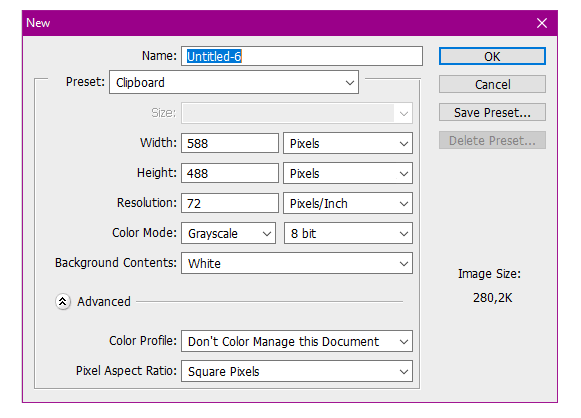This screenshot has width=581, height=418.
Task: Open the Save Preset dialog
Action: tap(492, 112)
